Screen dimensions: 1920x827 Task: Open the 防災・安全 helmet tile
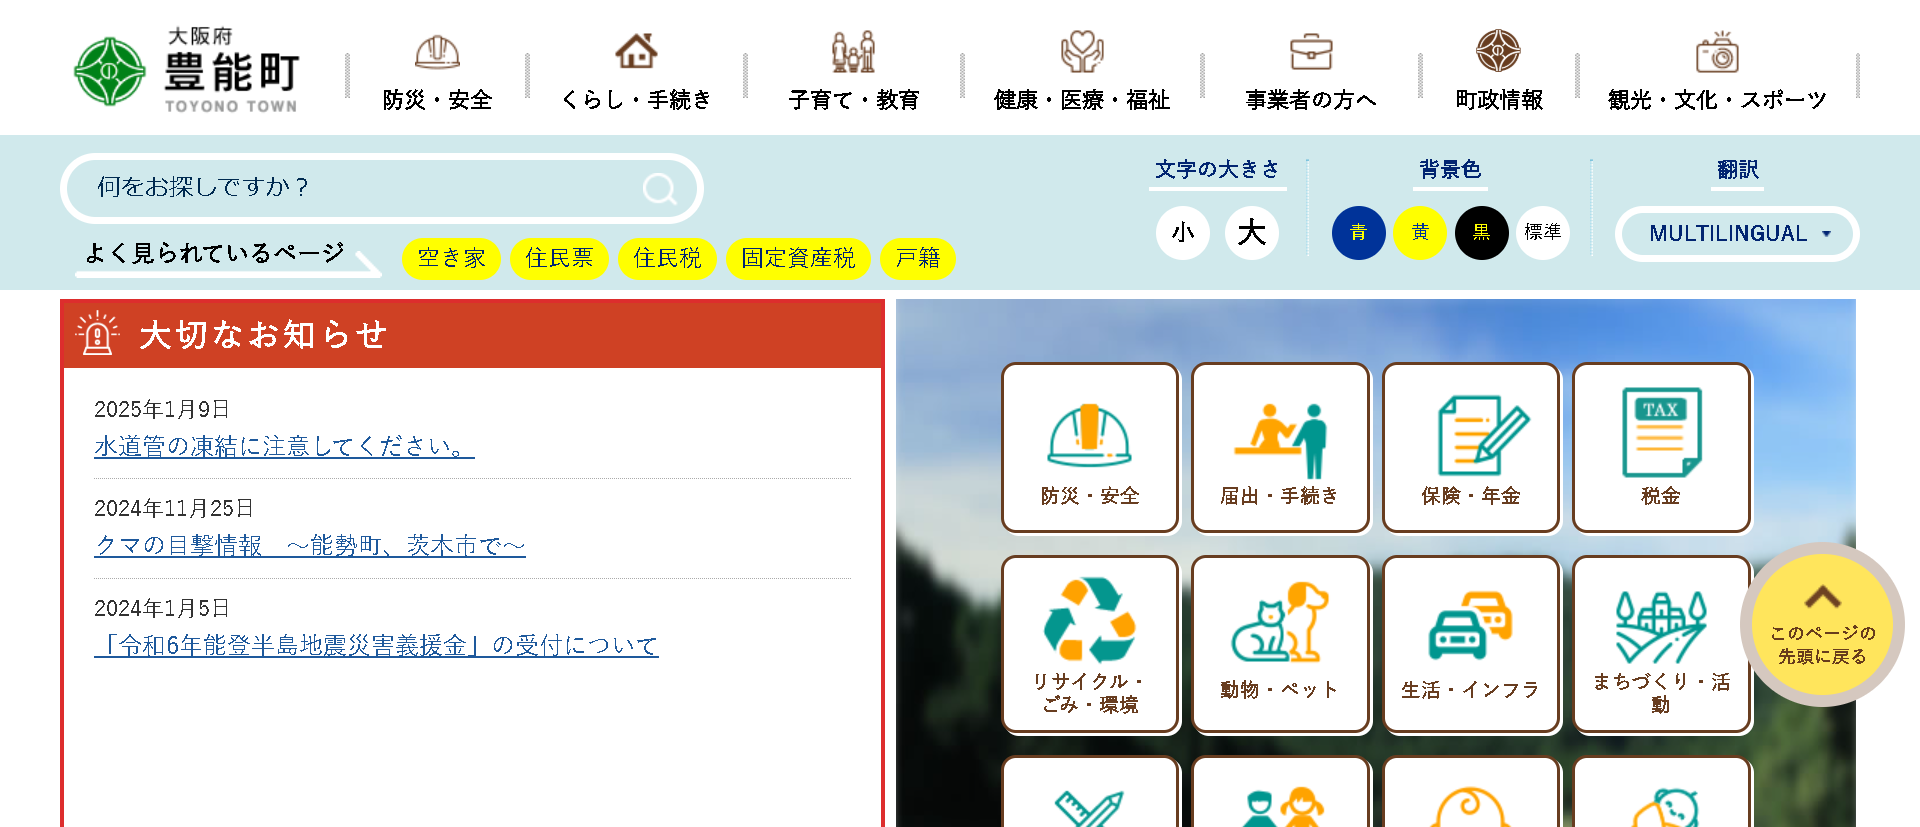click(x=1090, y=447)
